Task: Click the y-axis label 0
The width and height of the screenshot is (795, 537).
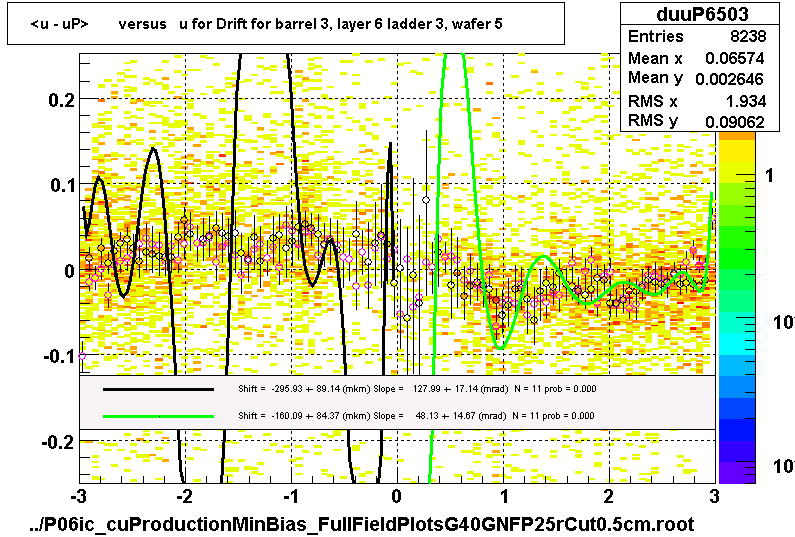Action: [x=70, y=271]
